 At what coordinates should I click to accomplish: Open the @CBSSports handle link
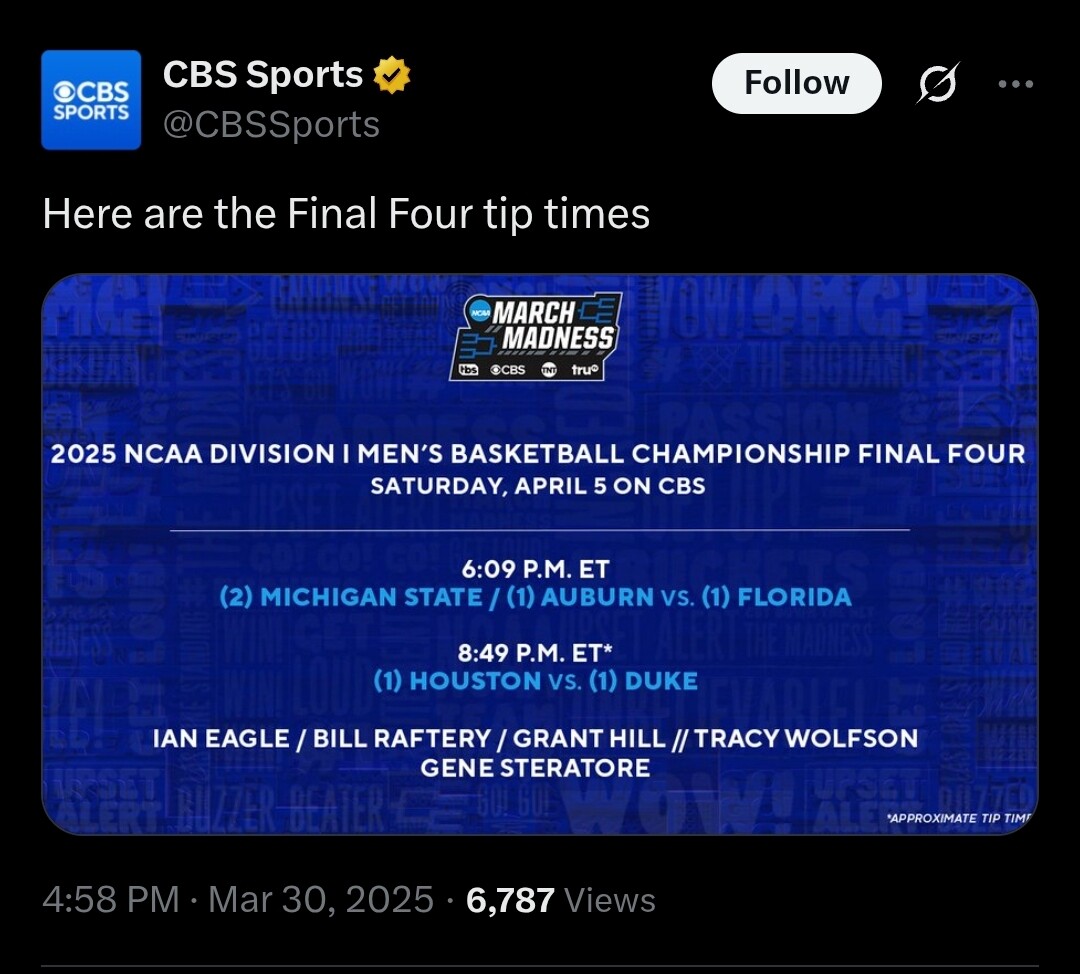271,125
